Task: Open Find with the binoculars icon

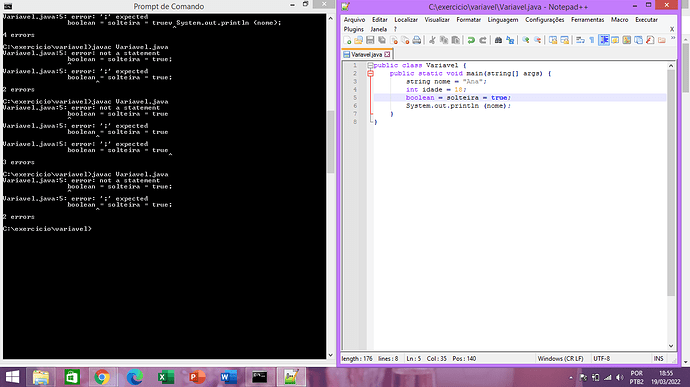Action: coord(498,40)
